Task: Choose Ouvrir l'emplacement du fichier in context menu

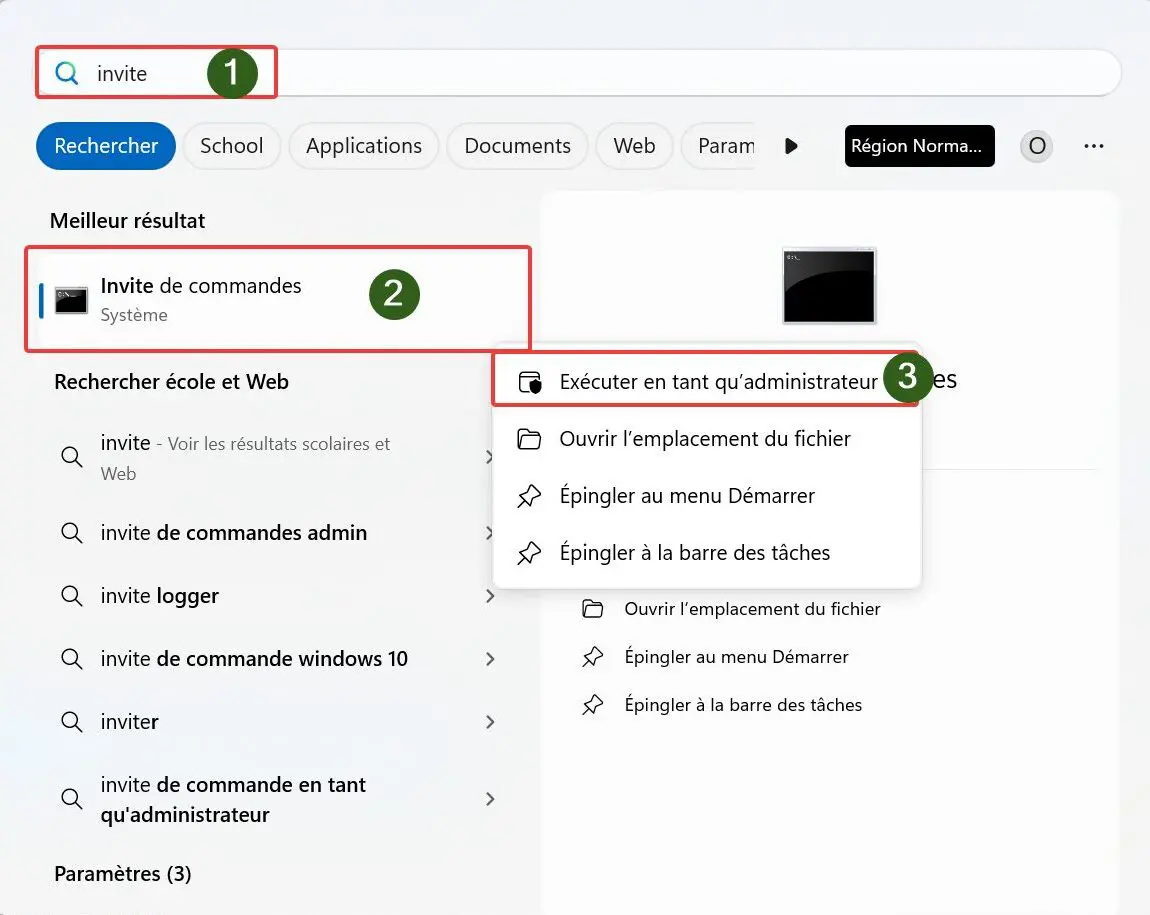Action: (707, 438)
